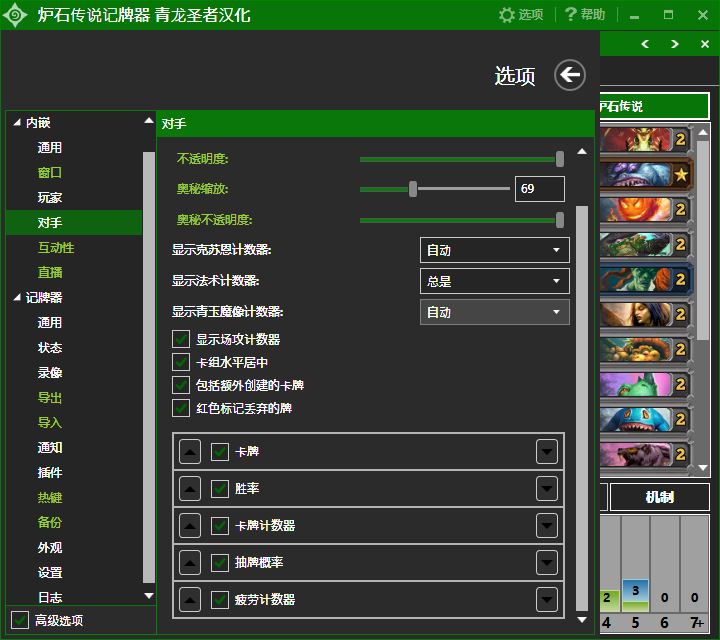The image size is (720, 640).
Task: Toggle 高级选项 checkbox
Action: (20, 620)
